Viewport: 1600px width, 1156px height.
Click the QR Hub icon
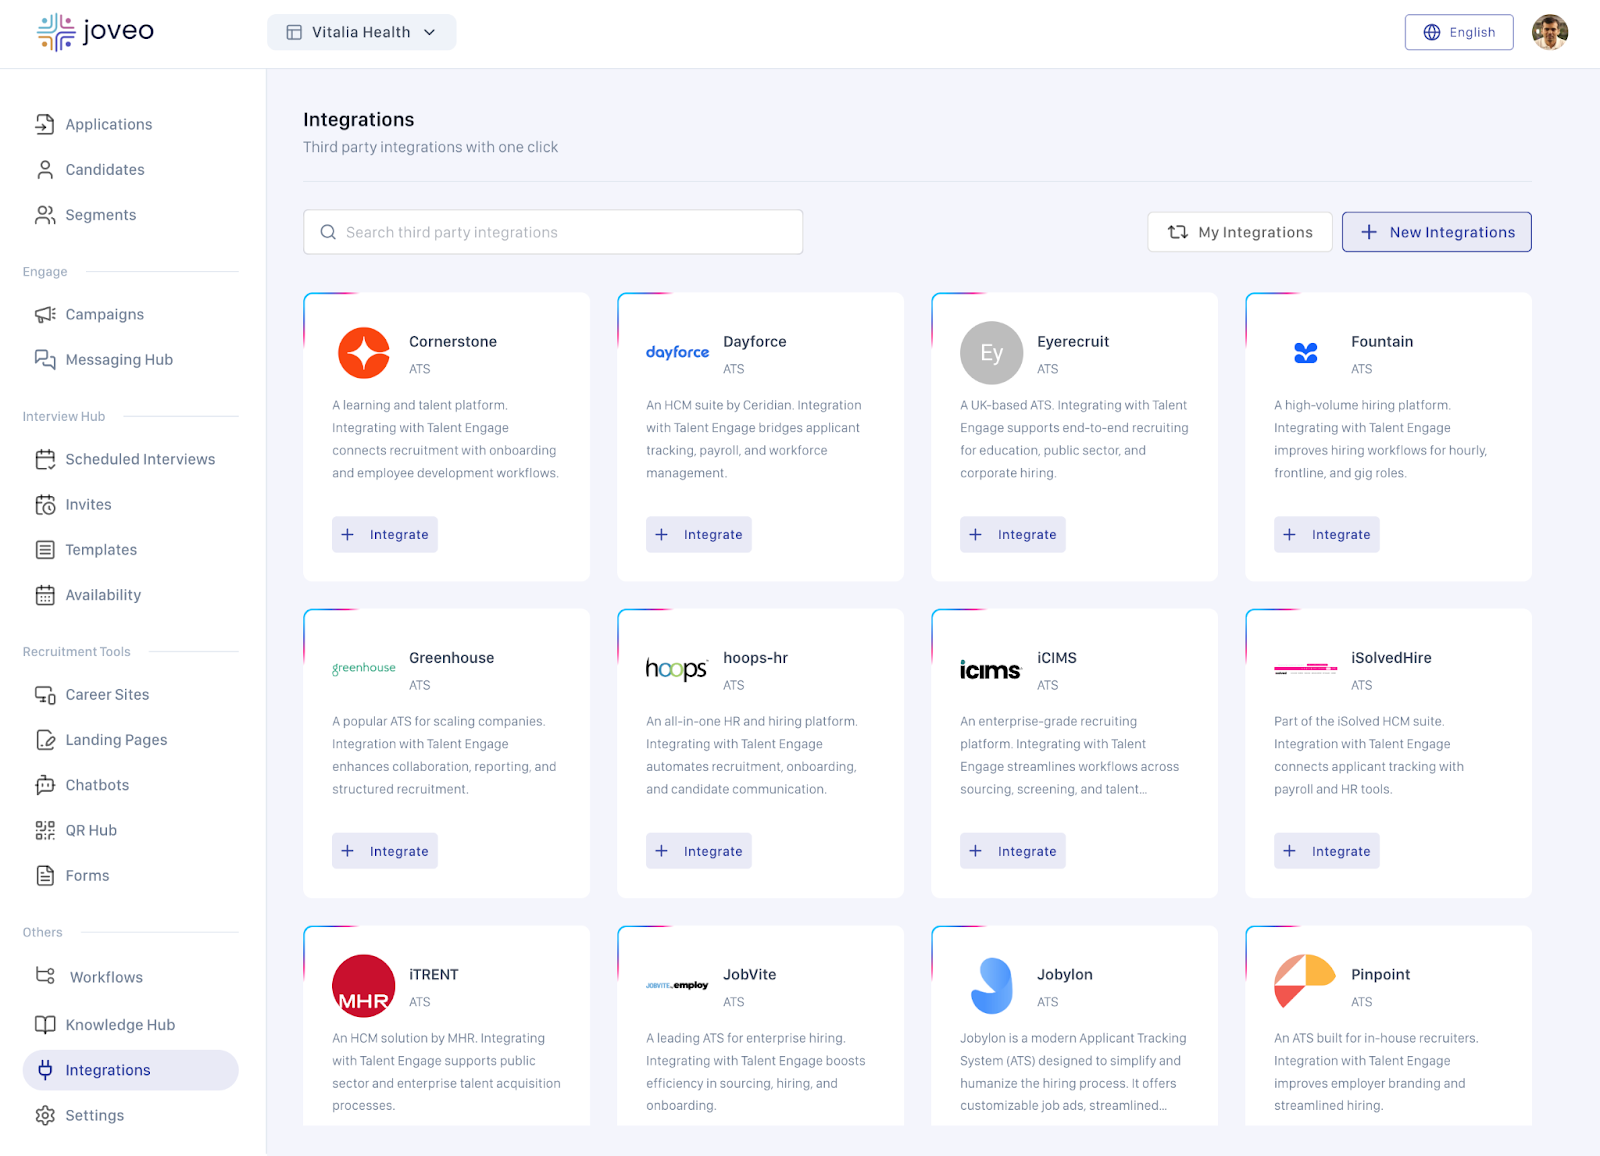pyautogui.click(x=45, y=830)
